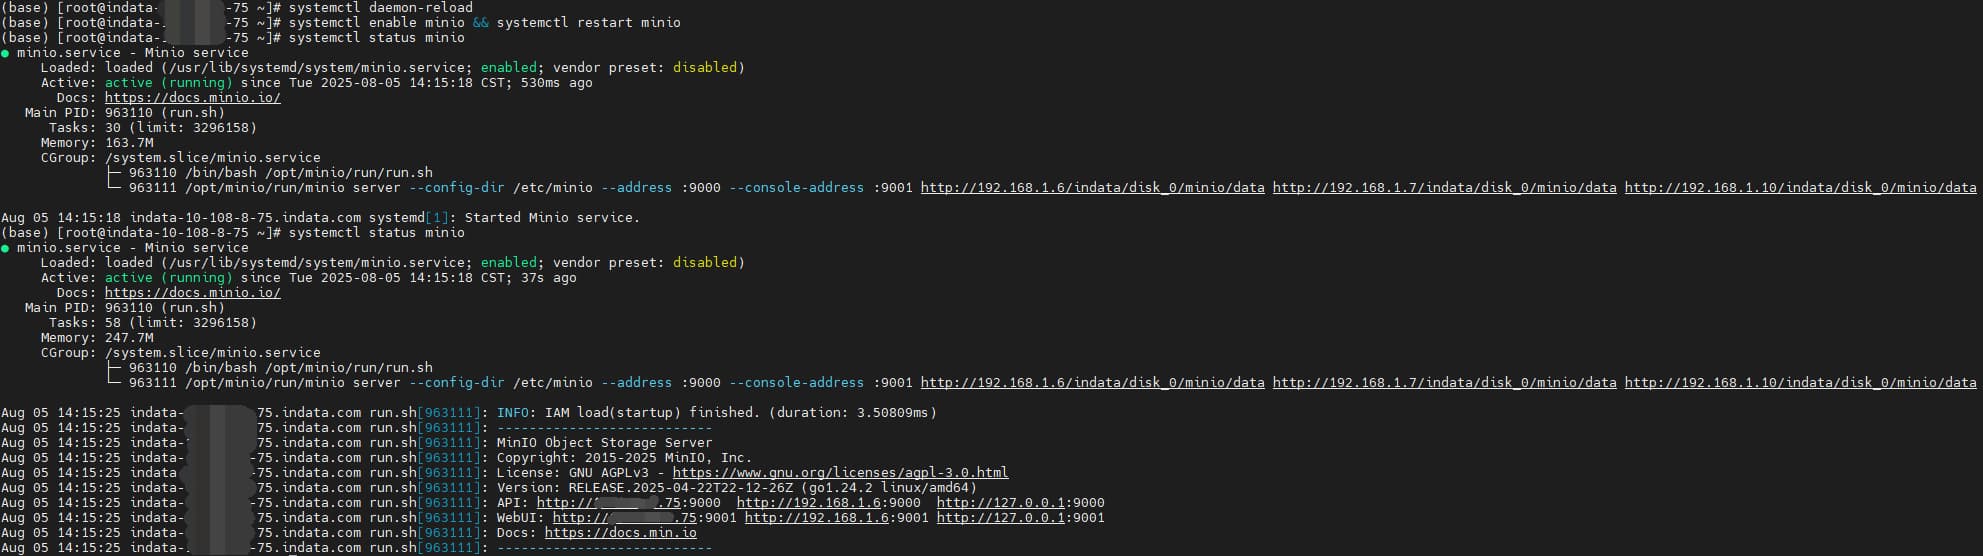Open 192.168.1.6 data URL in Memory 163.7M output
Screen dimensions: 1983x556
tap(1092, 187)
